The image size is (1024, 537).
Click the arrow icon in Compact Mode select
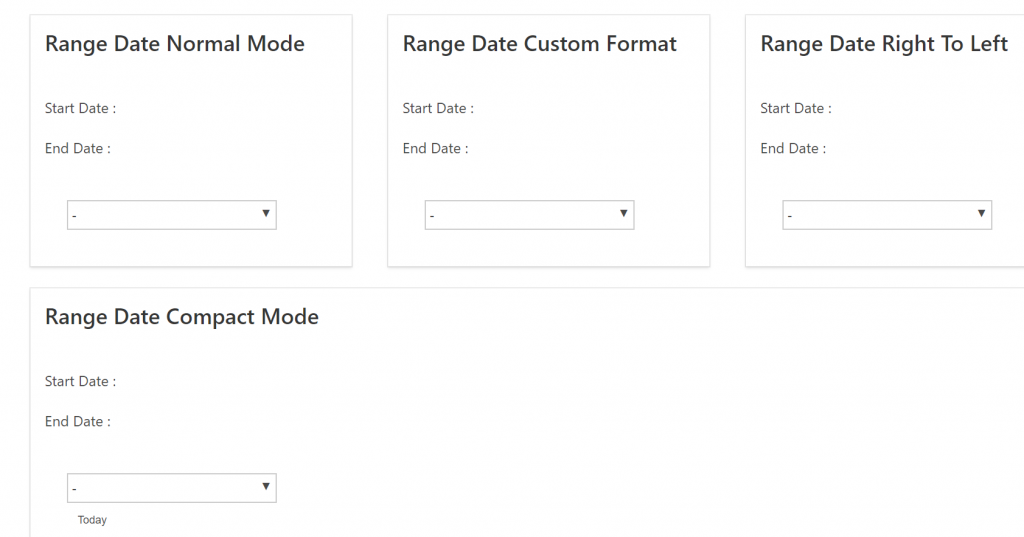click(266, 487)
